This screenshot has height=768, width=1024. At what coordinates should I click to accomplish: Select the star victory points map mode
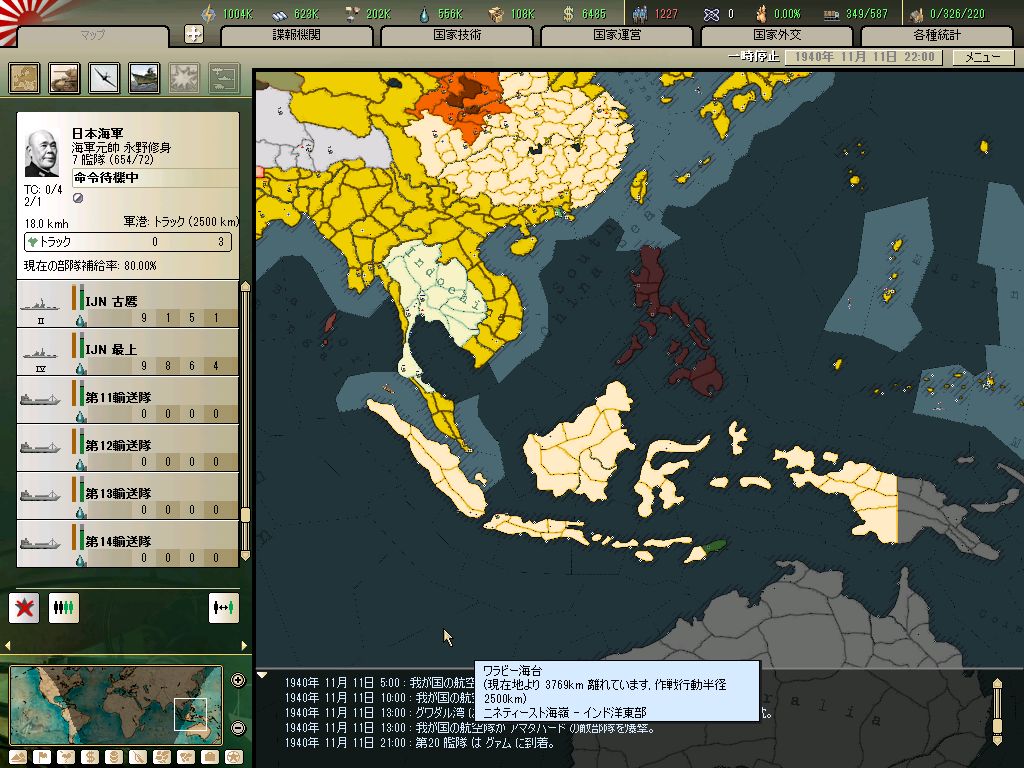(234, 758)
